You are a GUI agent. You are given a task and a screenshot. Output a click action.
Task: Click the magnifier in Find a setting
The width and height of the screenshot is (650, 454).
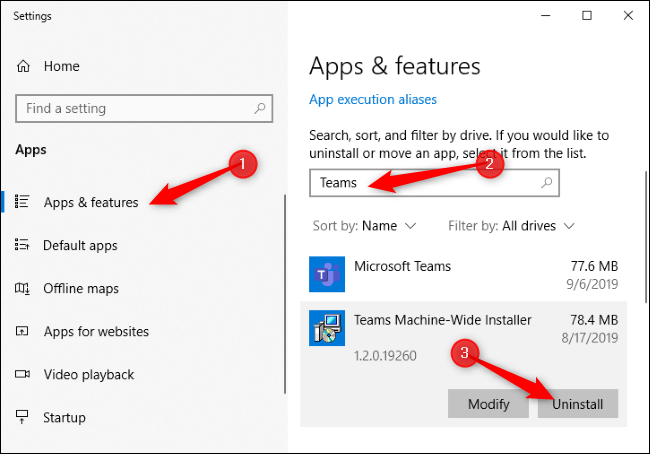tap(260, 108)
